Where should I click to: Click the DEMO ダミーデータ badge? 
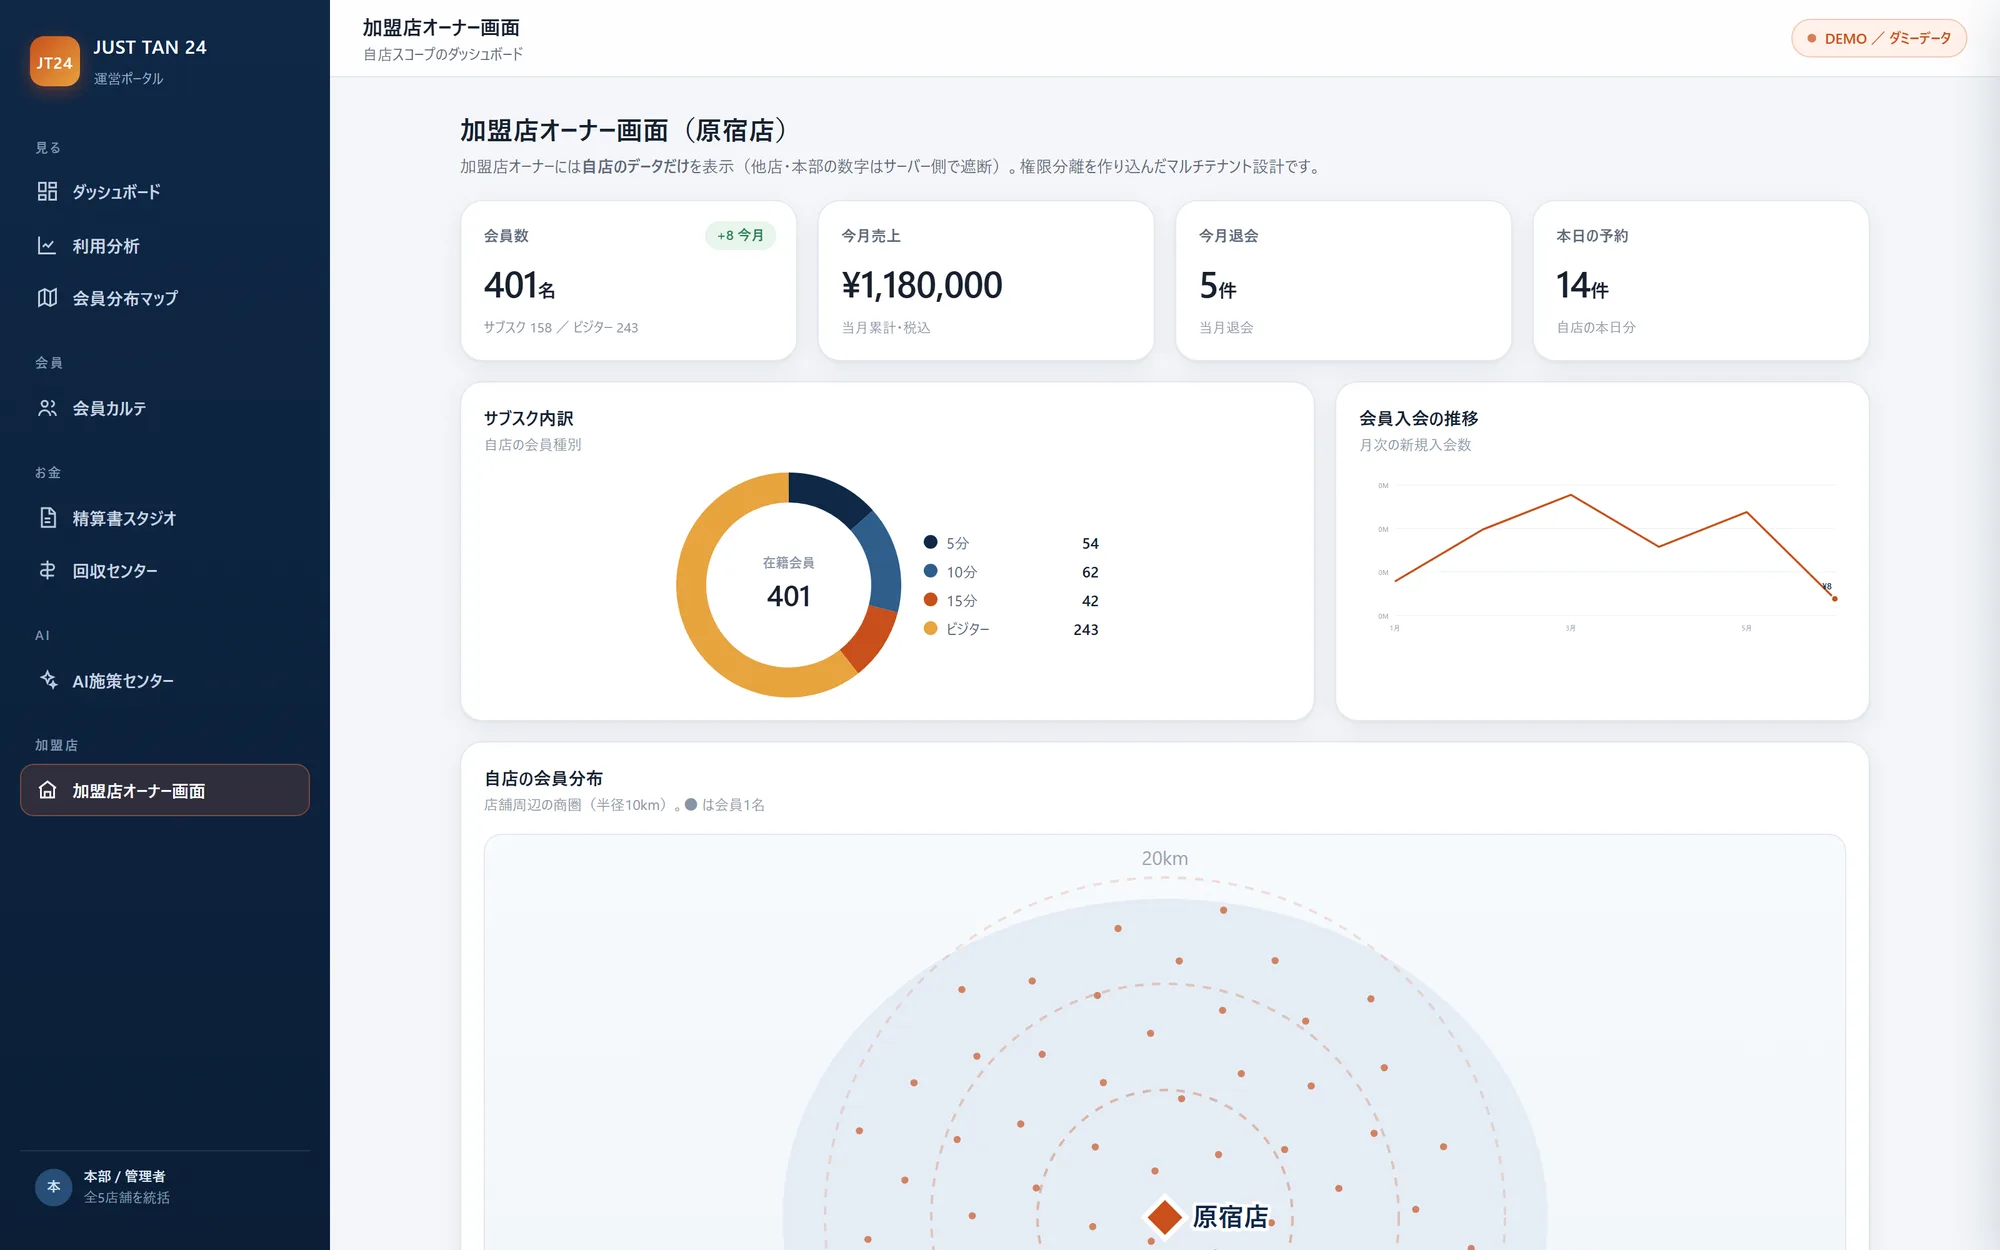[1879, 39]
